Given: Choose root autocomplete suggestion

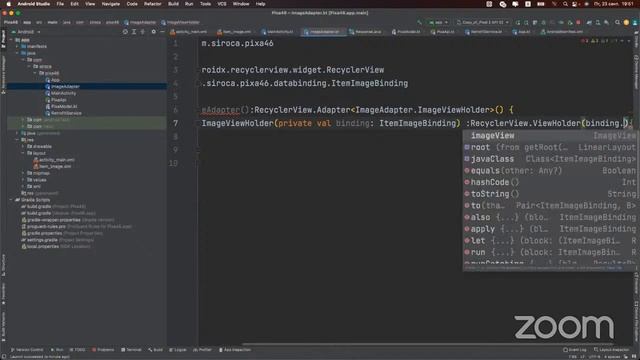Looking at the screenshot, I should pos(549,147).
